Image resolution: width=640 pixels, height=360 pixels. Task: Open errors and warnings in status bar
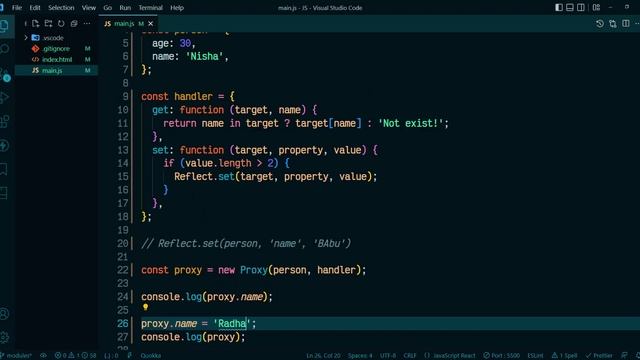click(76, 356)
